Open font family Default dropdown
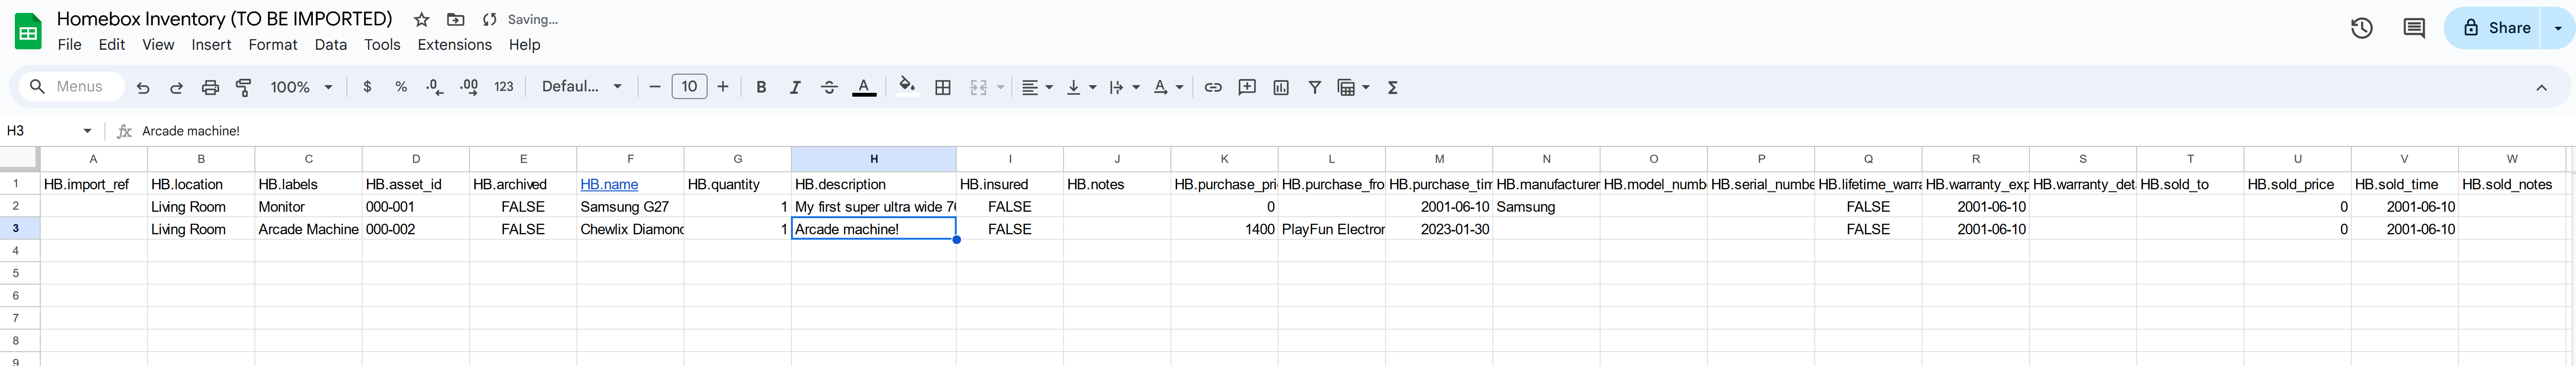This screenshot has width=2576, height=366. click(582, 87)
